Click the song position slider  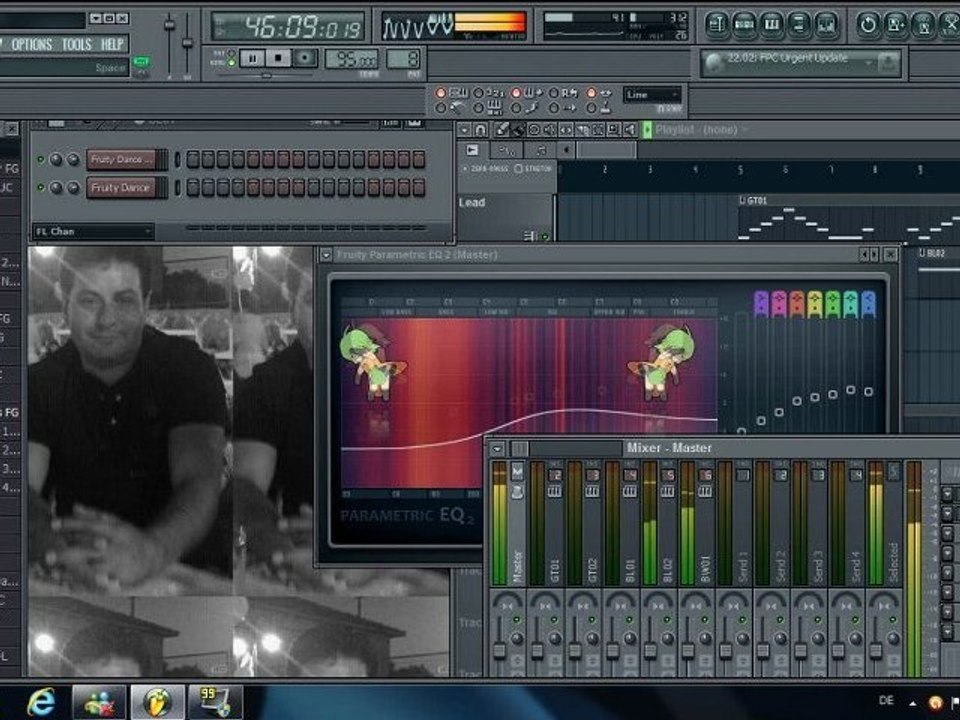click(x=266, y=76)
